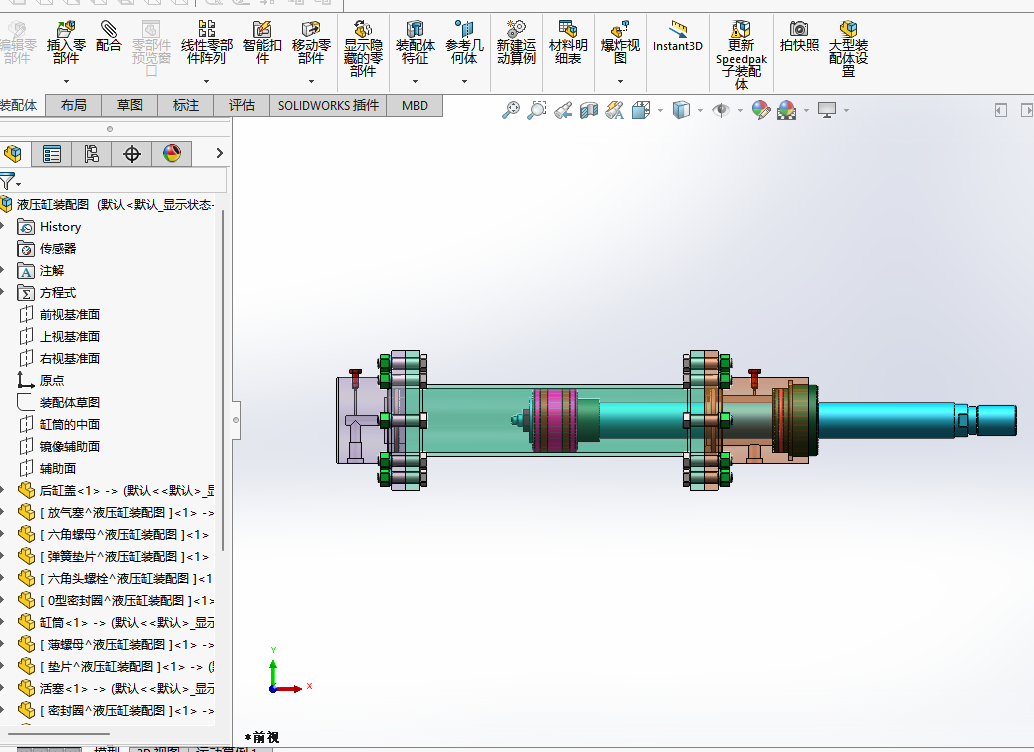1034x752 pixels.
Task: Open DimXpertManager crosshair tab
Action: [x=132, y=154]
